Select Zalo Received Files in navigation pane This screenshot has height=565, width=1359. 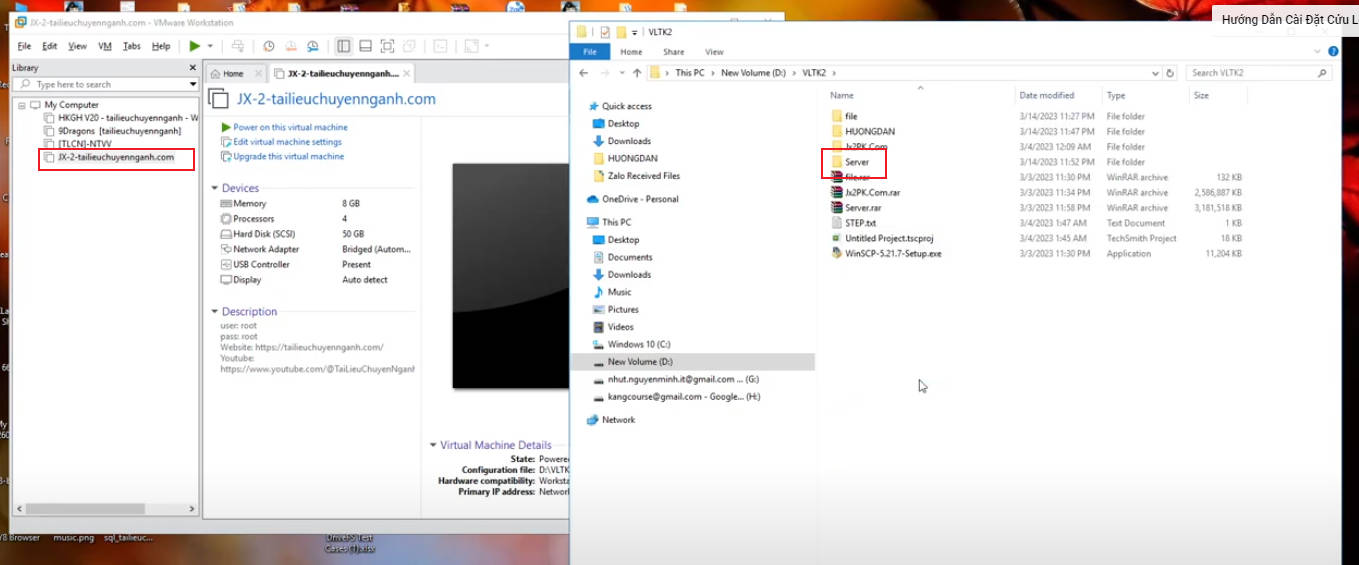[x=643, y=176]
